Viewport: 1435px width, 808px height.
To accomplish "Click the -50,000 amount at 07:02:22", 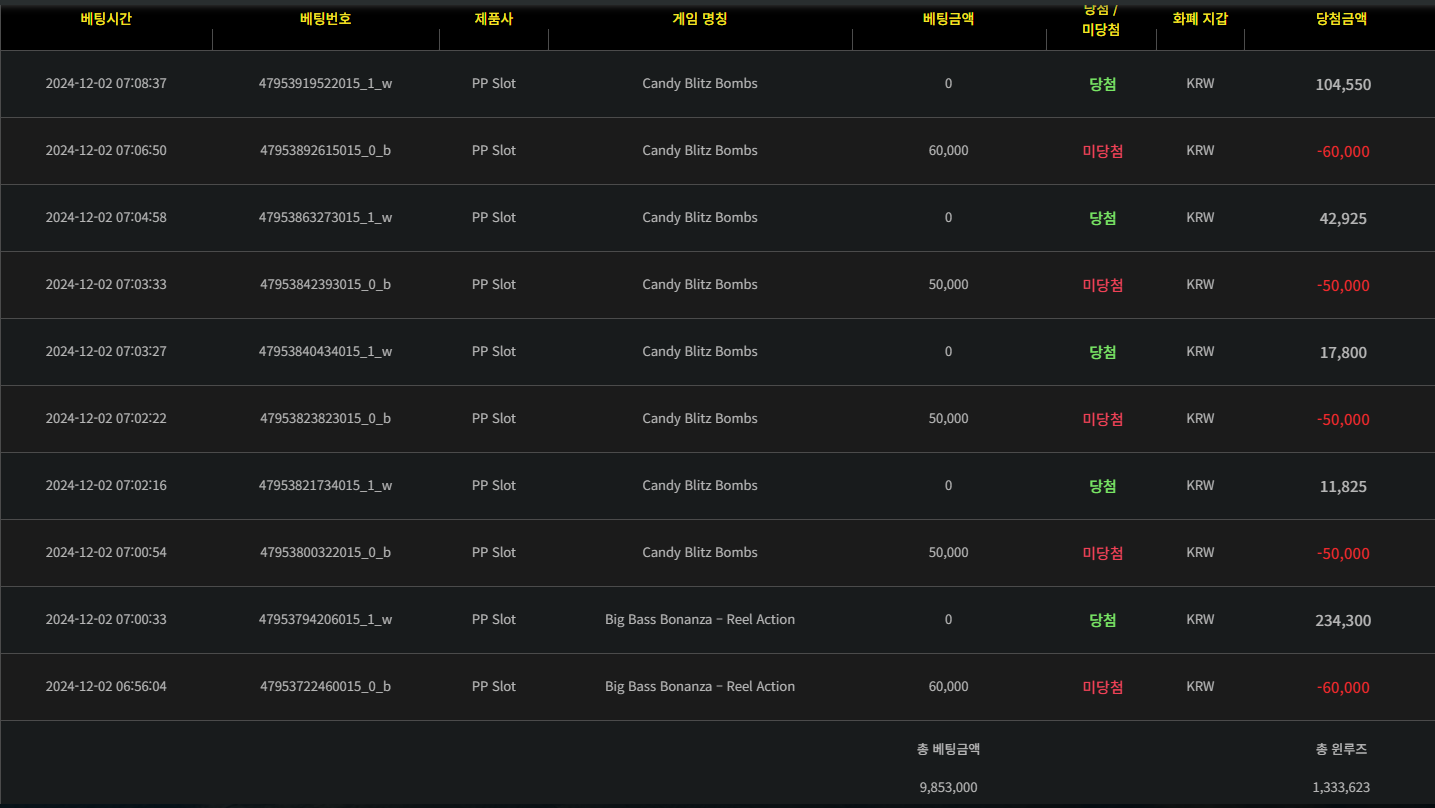I will click(x=1343, y=420).
